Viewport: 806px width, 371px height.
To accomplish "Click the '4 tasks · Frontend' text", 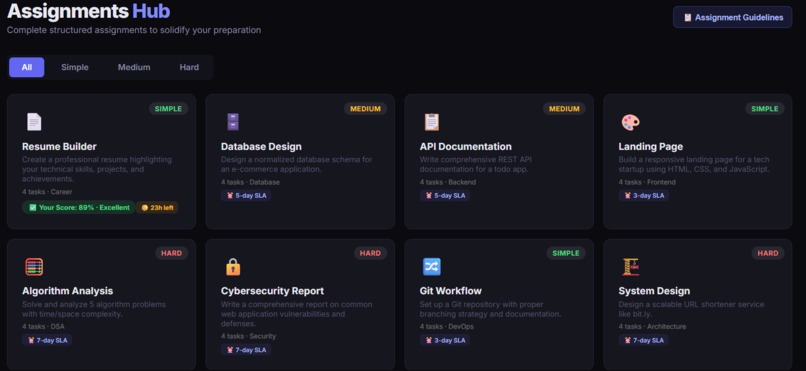I will [x=647, y=182].
